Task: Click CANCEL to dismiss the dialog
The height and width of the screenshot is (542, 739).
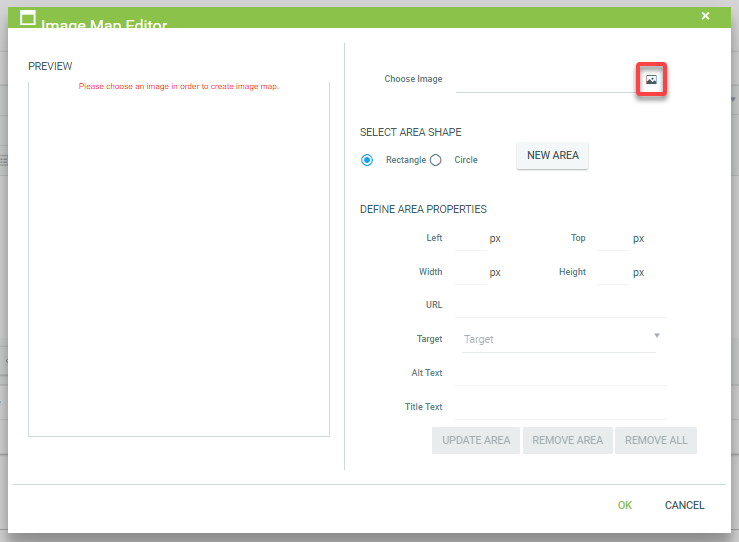Action: tap(684, 505)
